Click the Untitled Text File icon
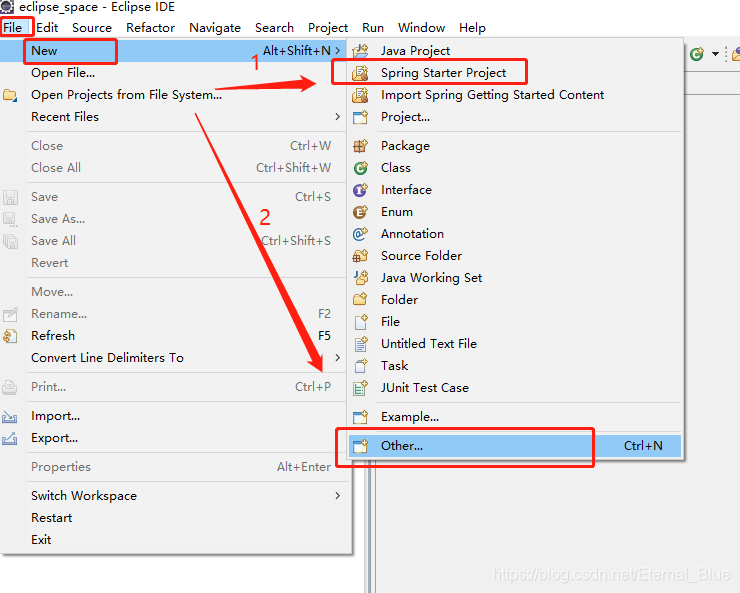This screenshot has width=740, height=593. pos(361,343)
